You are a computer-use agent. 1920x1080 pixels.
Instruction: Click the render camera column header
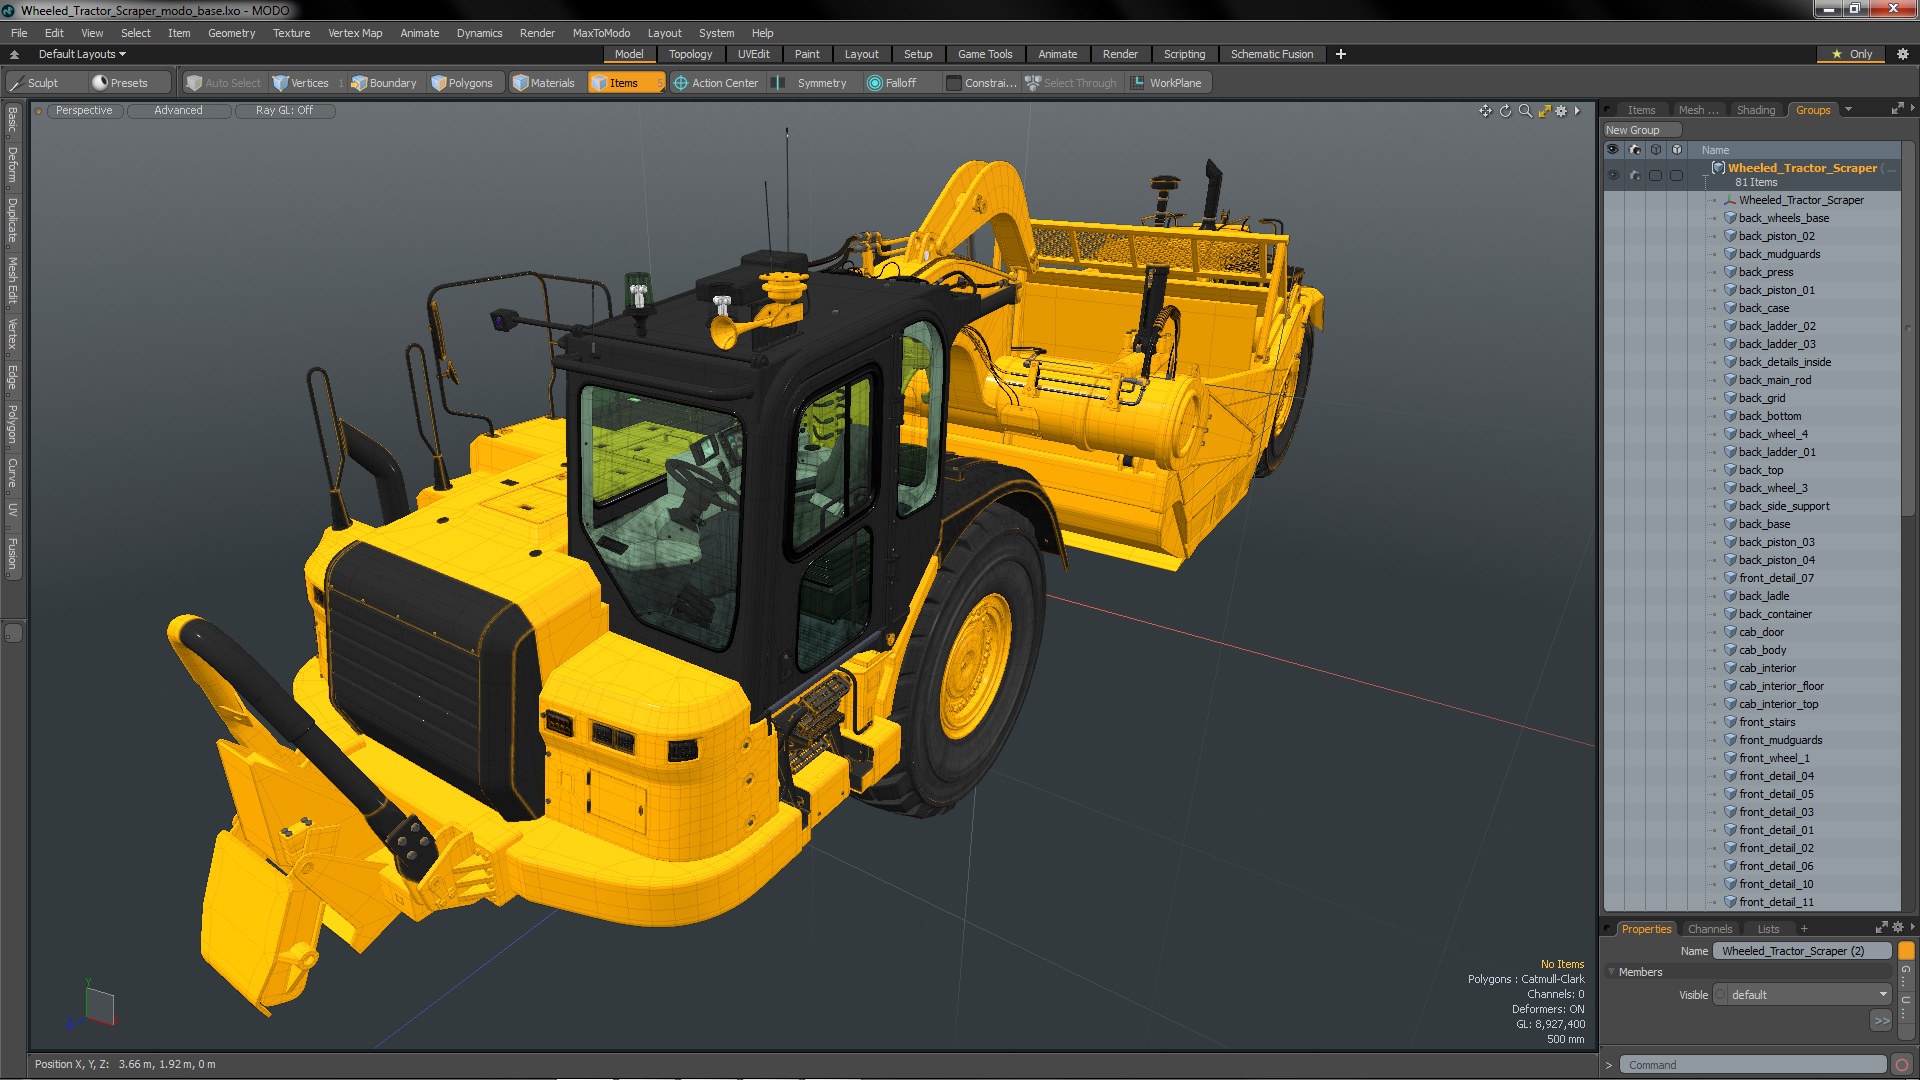[1634, 150]
